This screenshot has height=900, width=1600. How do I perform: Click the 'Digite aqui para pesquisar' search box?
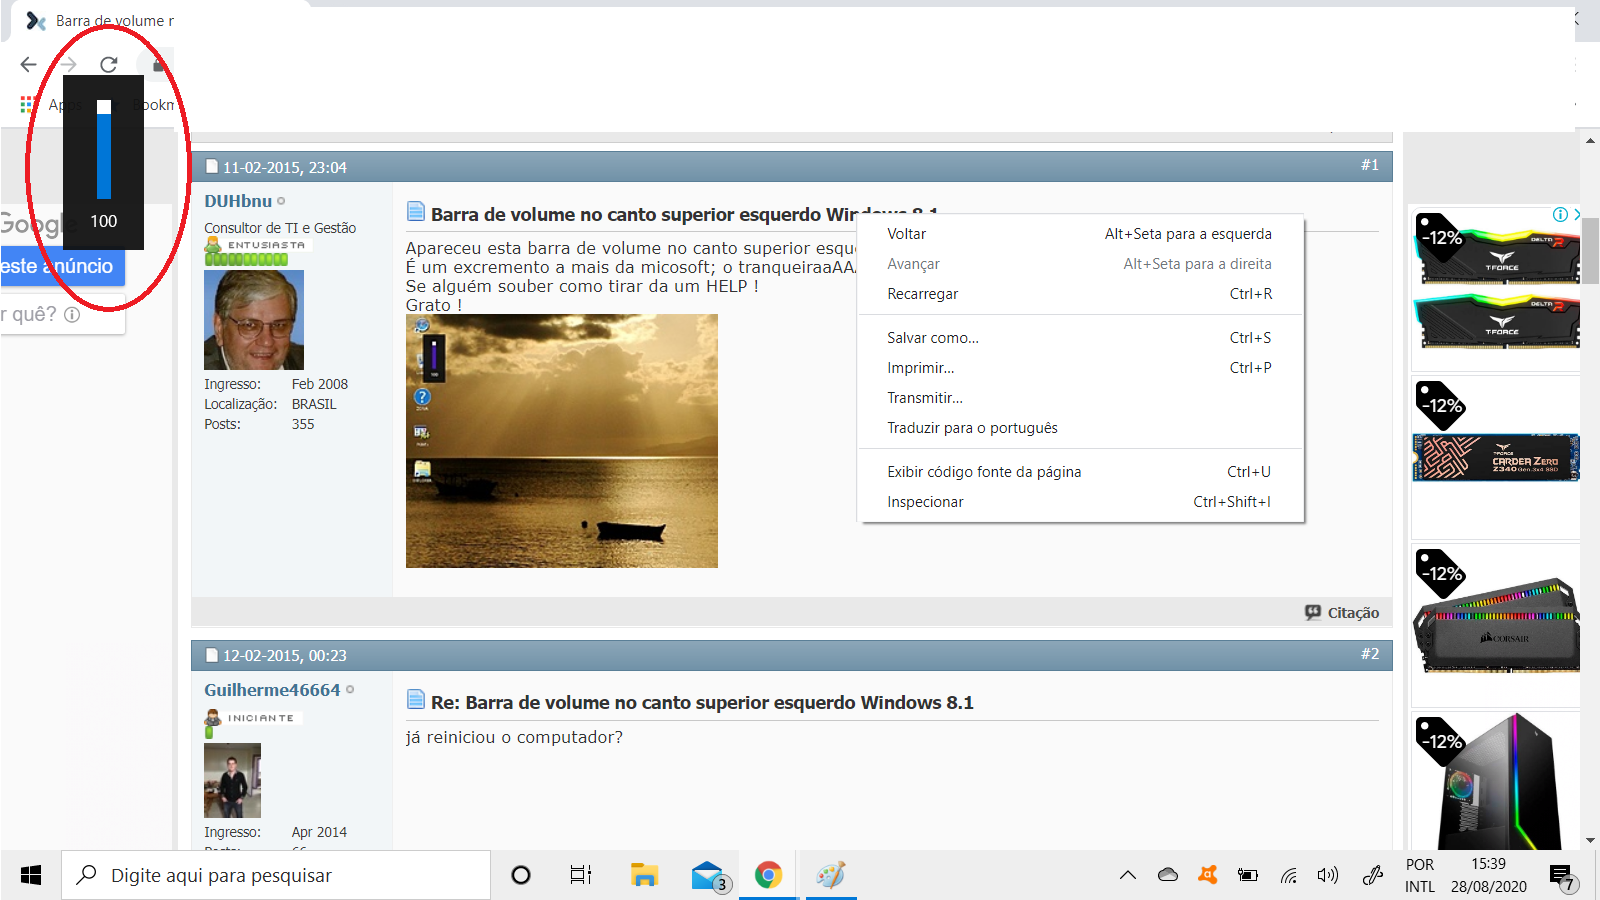(x=276, y=875)
